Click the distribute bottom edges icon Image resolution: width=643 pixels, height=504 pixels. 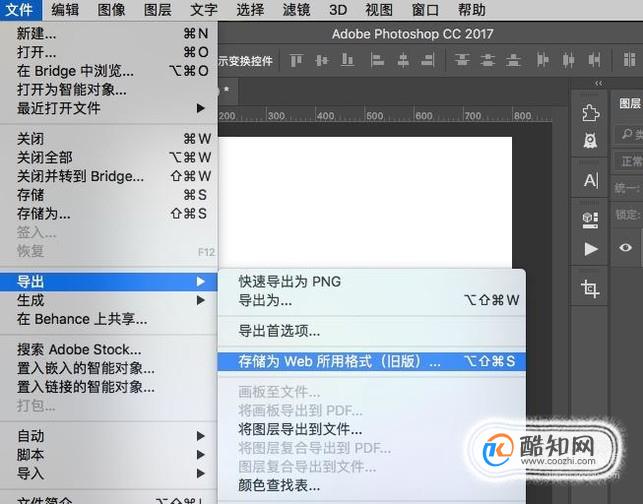[513, 60]
